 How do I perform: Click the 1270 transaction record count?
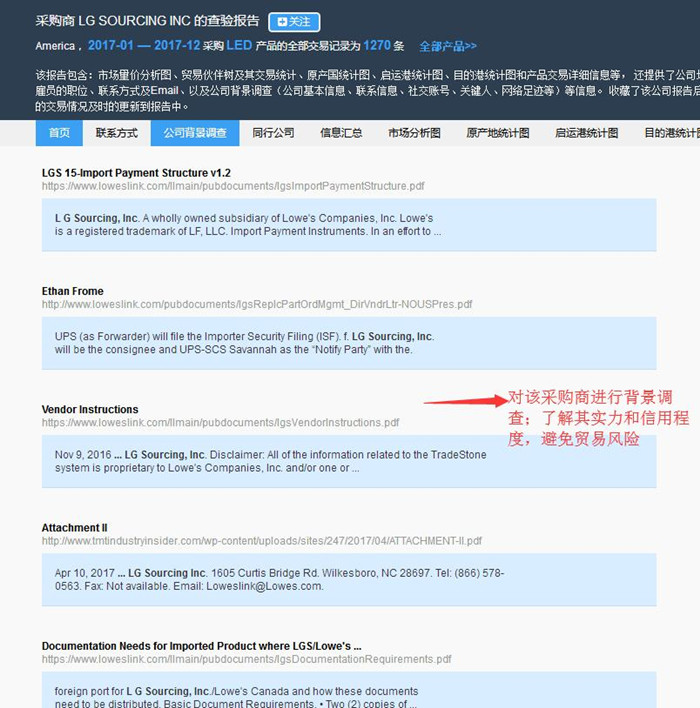(x=377, y=46)
